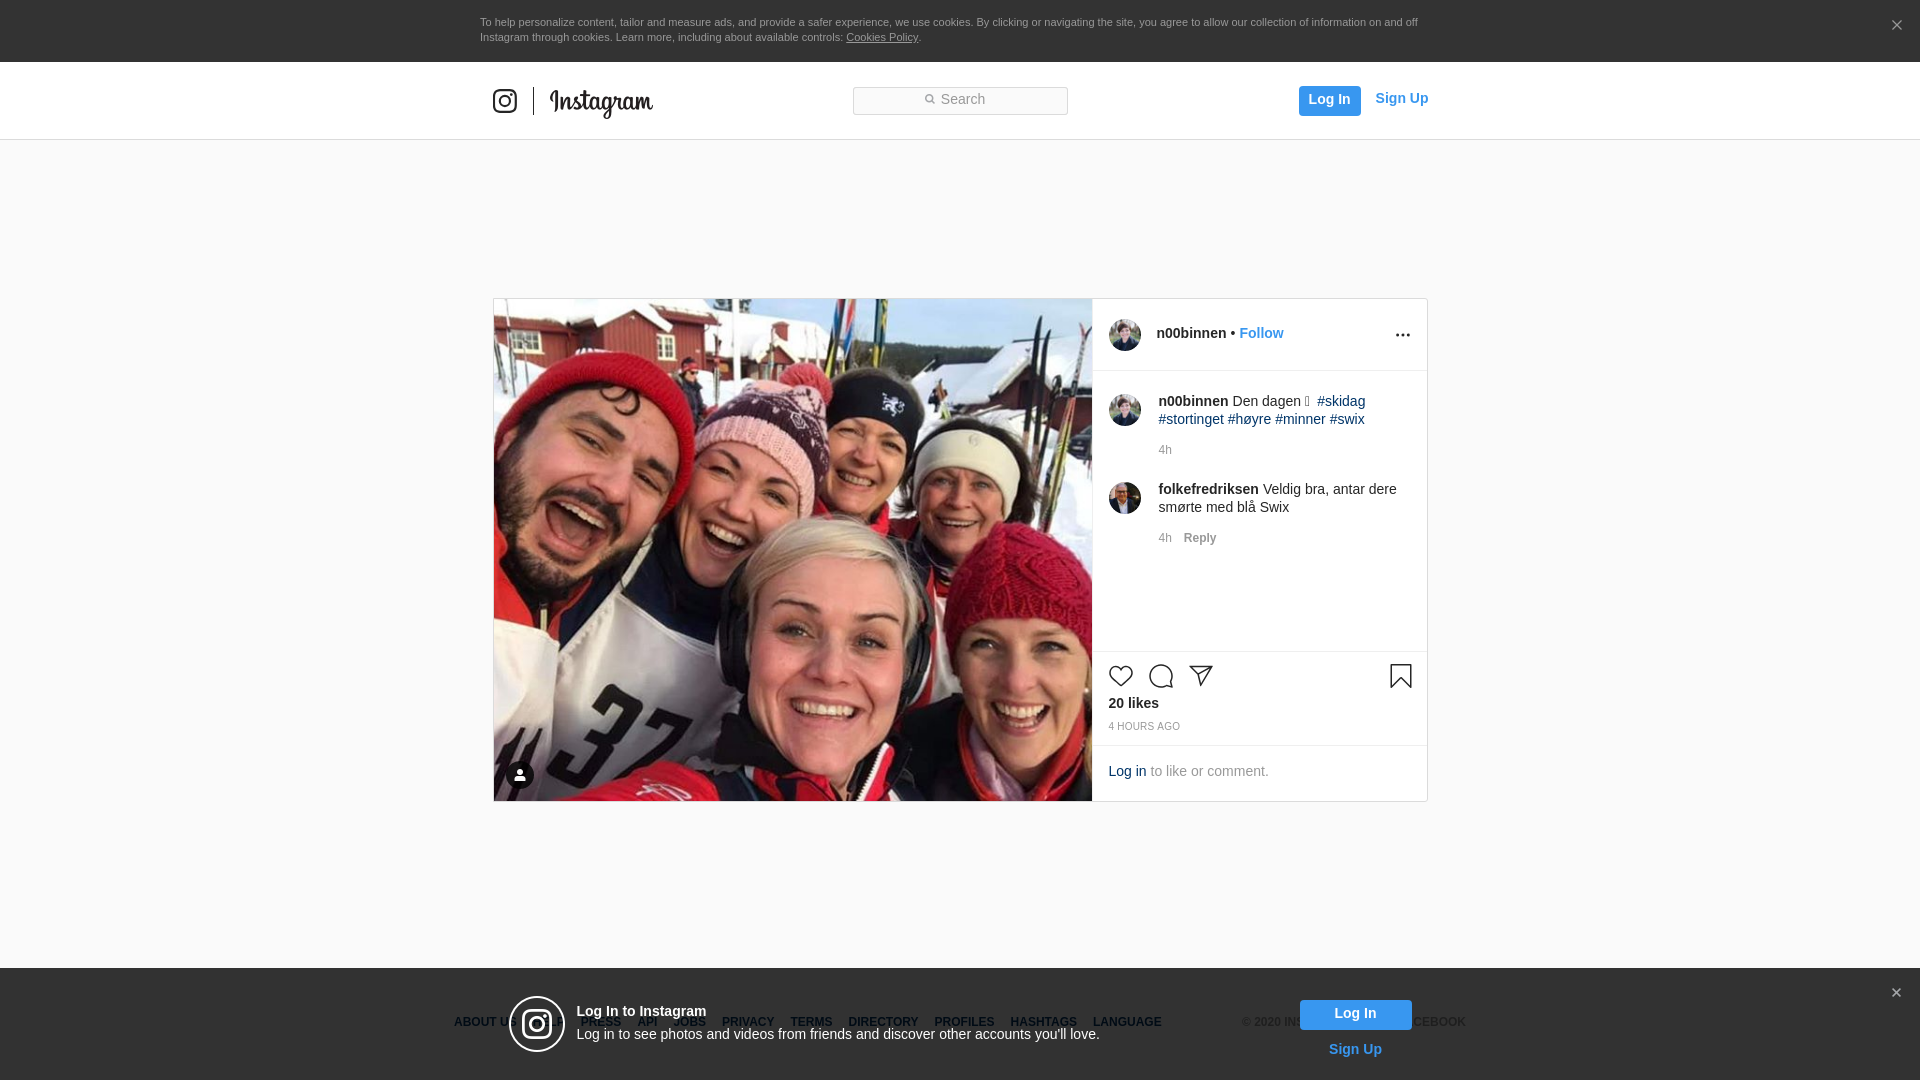
Task: Click Log in link below likes
Action: [x=1127, y=771]
